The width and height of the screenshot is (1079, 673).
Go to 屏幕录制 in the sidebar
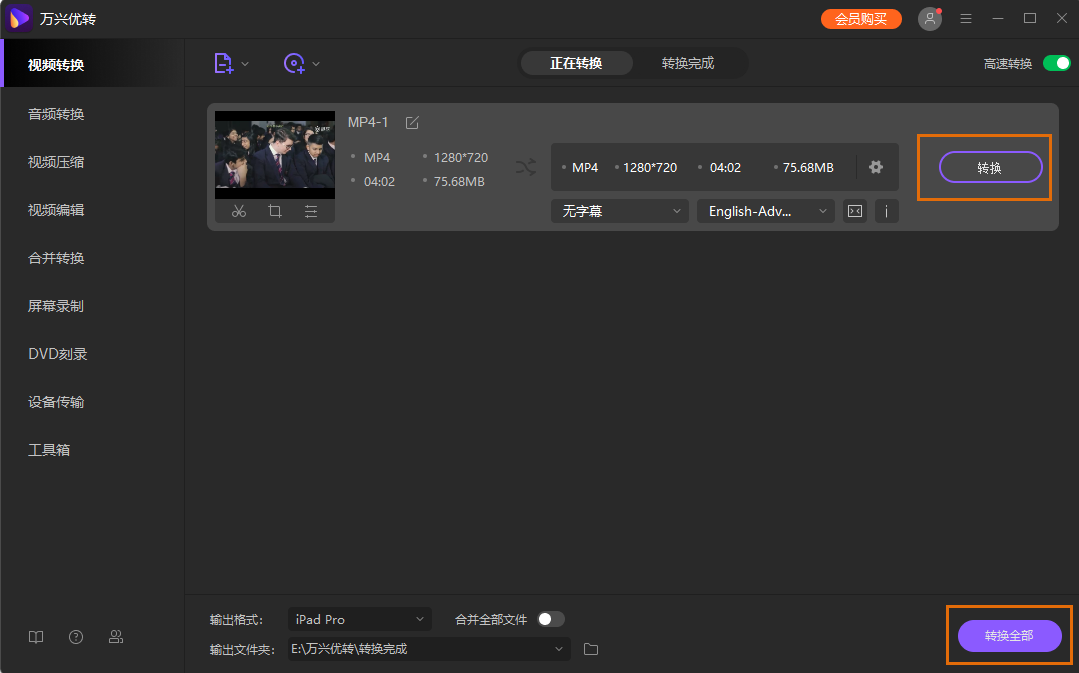pyautogui.click(x=56, y=306)
